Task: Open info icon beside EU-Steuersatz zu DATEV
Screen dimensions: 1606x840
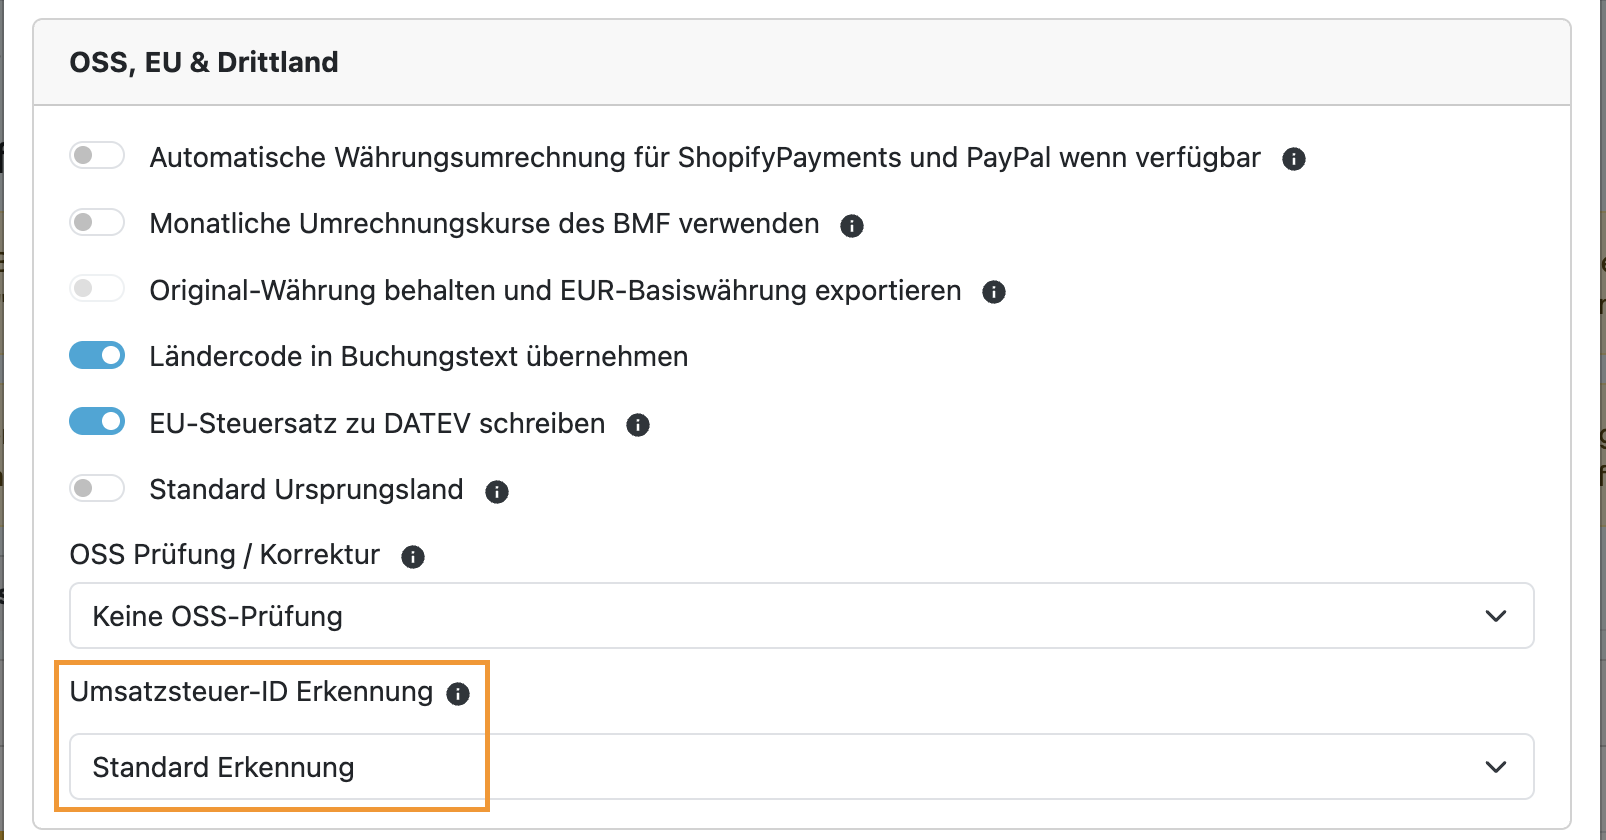Action: pyautogui.click(x=638, y=425)
